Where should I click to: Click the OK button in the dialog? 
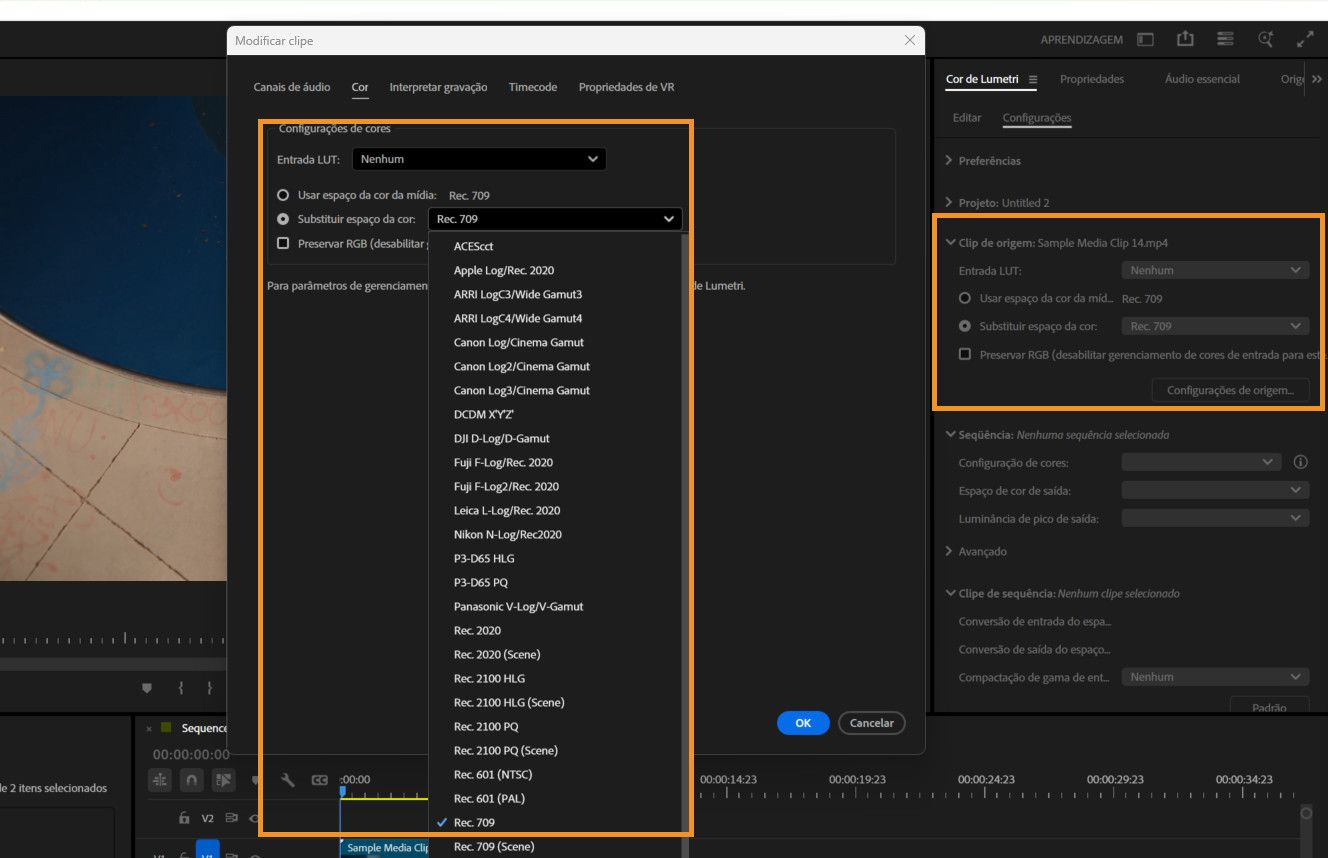click(x=802, y=722)
